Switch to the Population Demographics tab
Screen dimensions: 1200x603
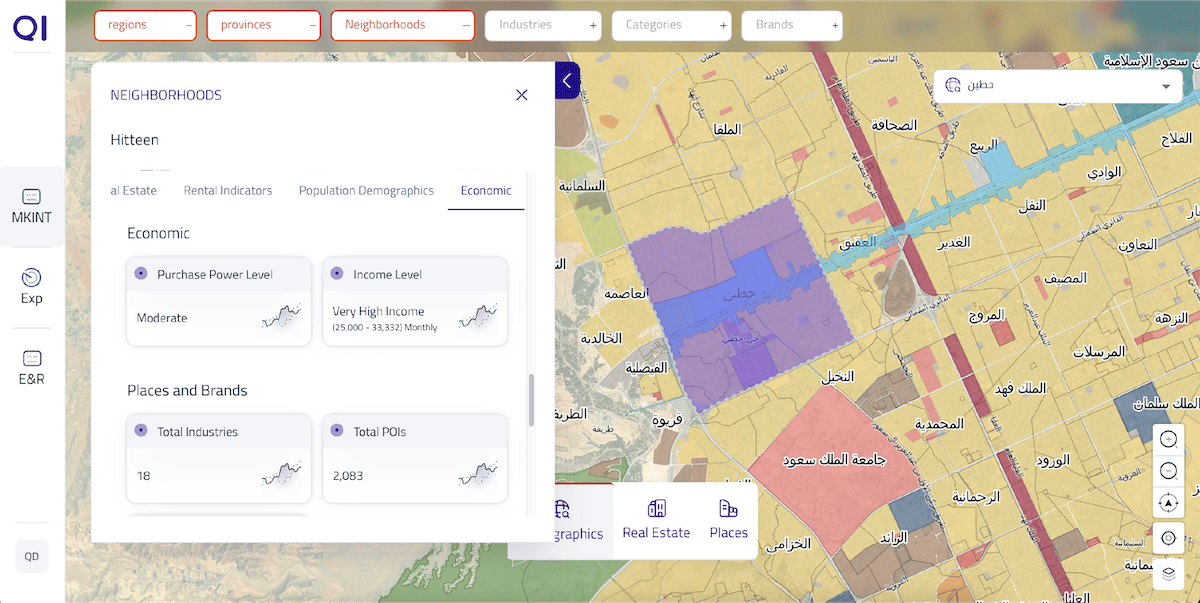[366, 190]
